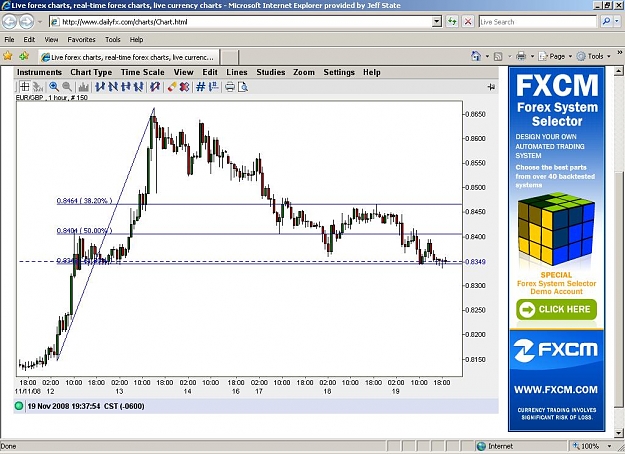The image size is (625, 454).
Task: Stop loading with the red X button
Action: pyautogui.click(x=468, y=22)
